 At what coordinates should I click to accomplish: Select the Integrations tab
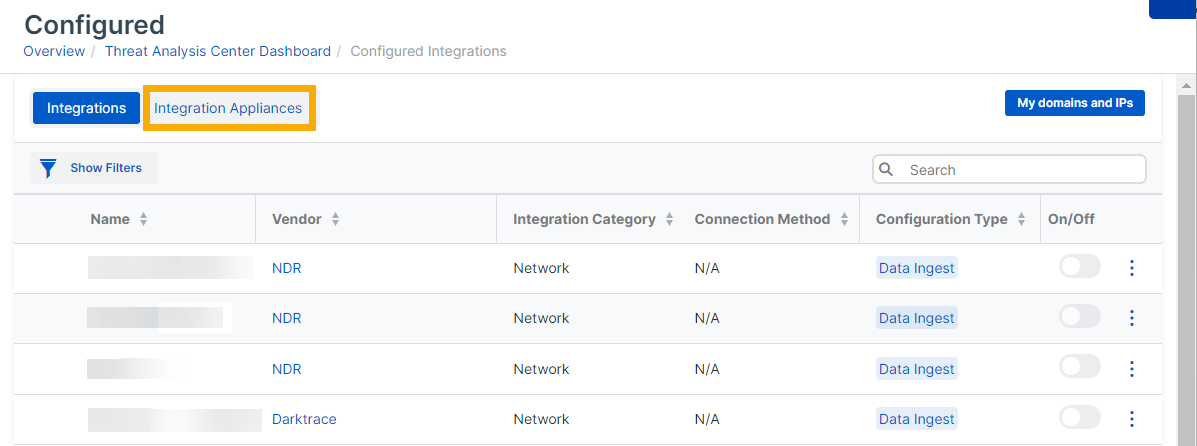pos(86,108)
